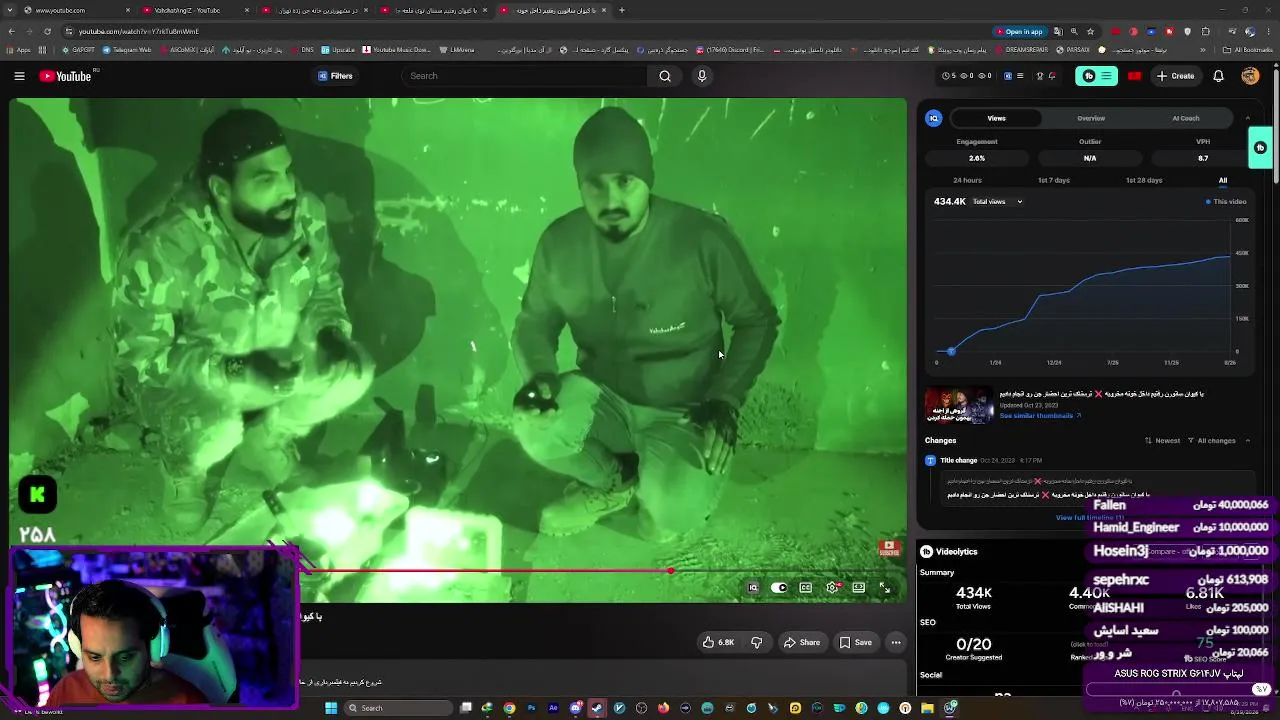The height and width of the screenshot is (720, 1280).
Task: Select the 1st 7 days range
Action: tap(1054, 180)
